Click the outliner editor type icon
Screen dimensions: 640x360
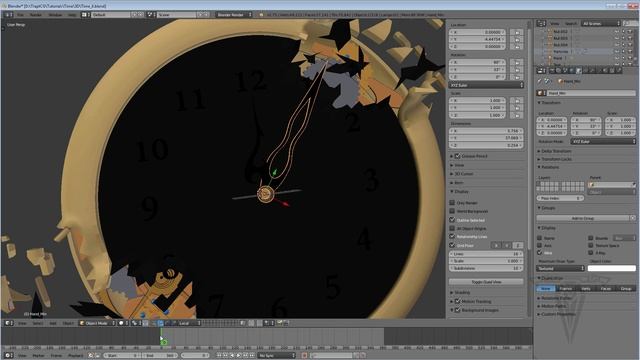point(541,24)
